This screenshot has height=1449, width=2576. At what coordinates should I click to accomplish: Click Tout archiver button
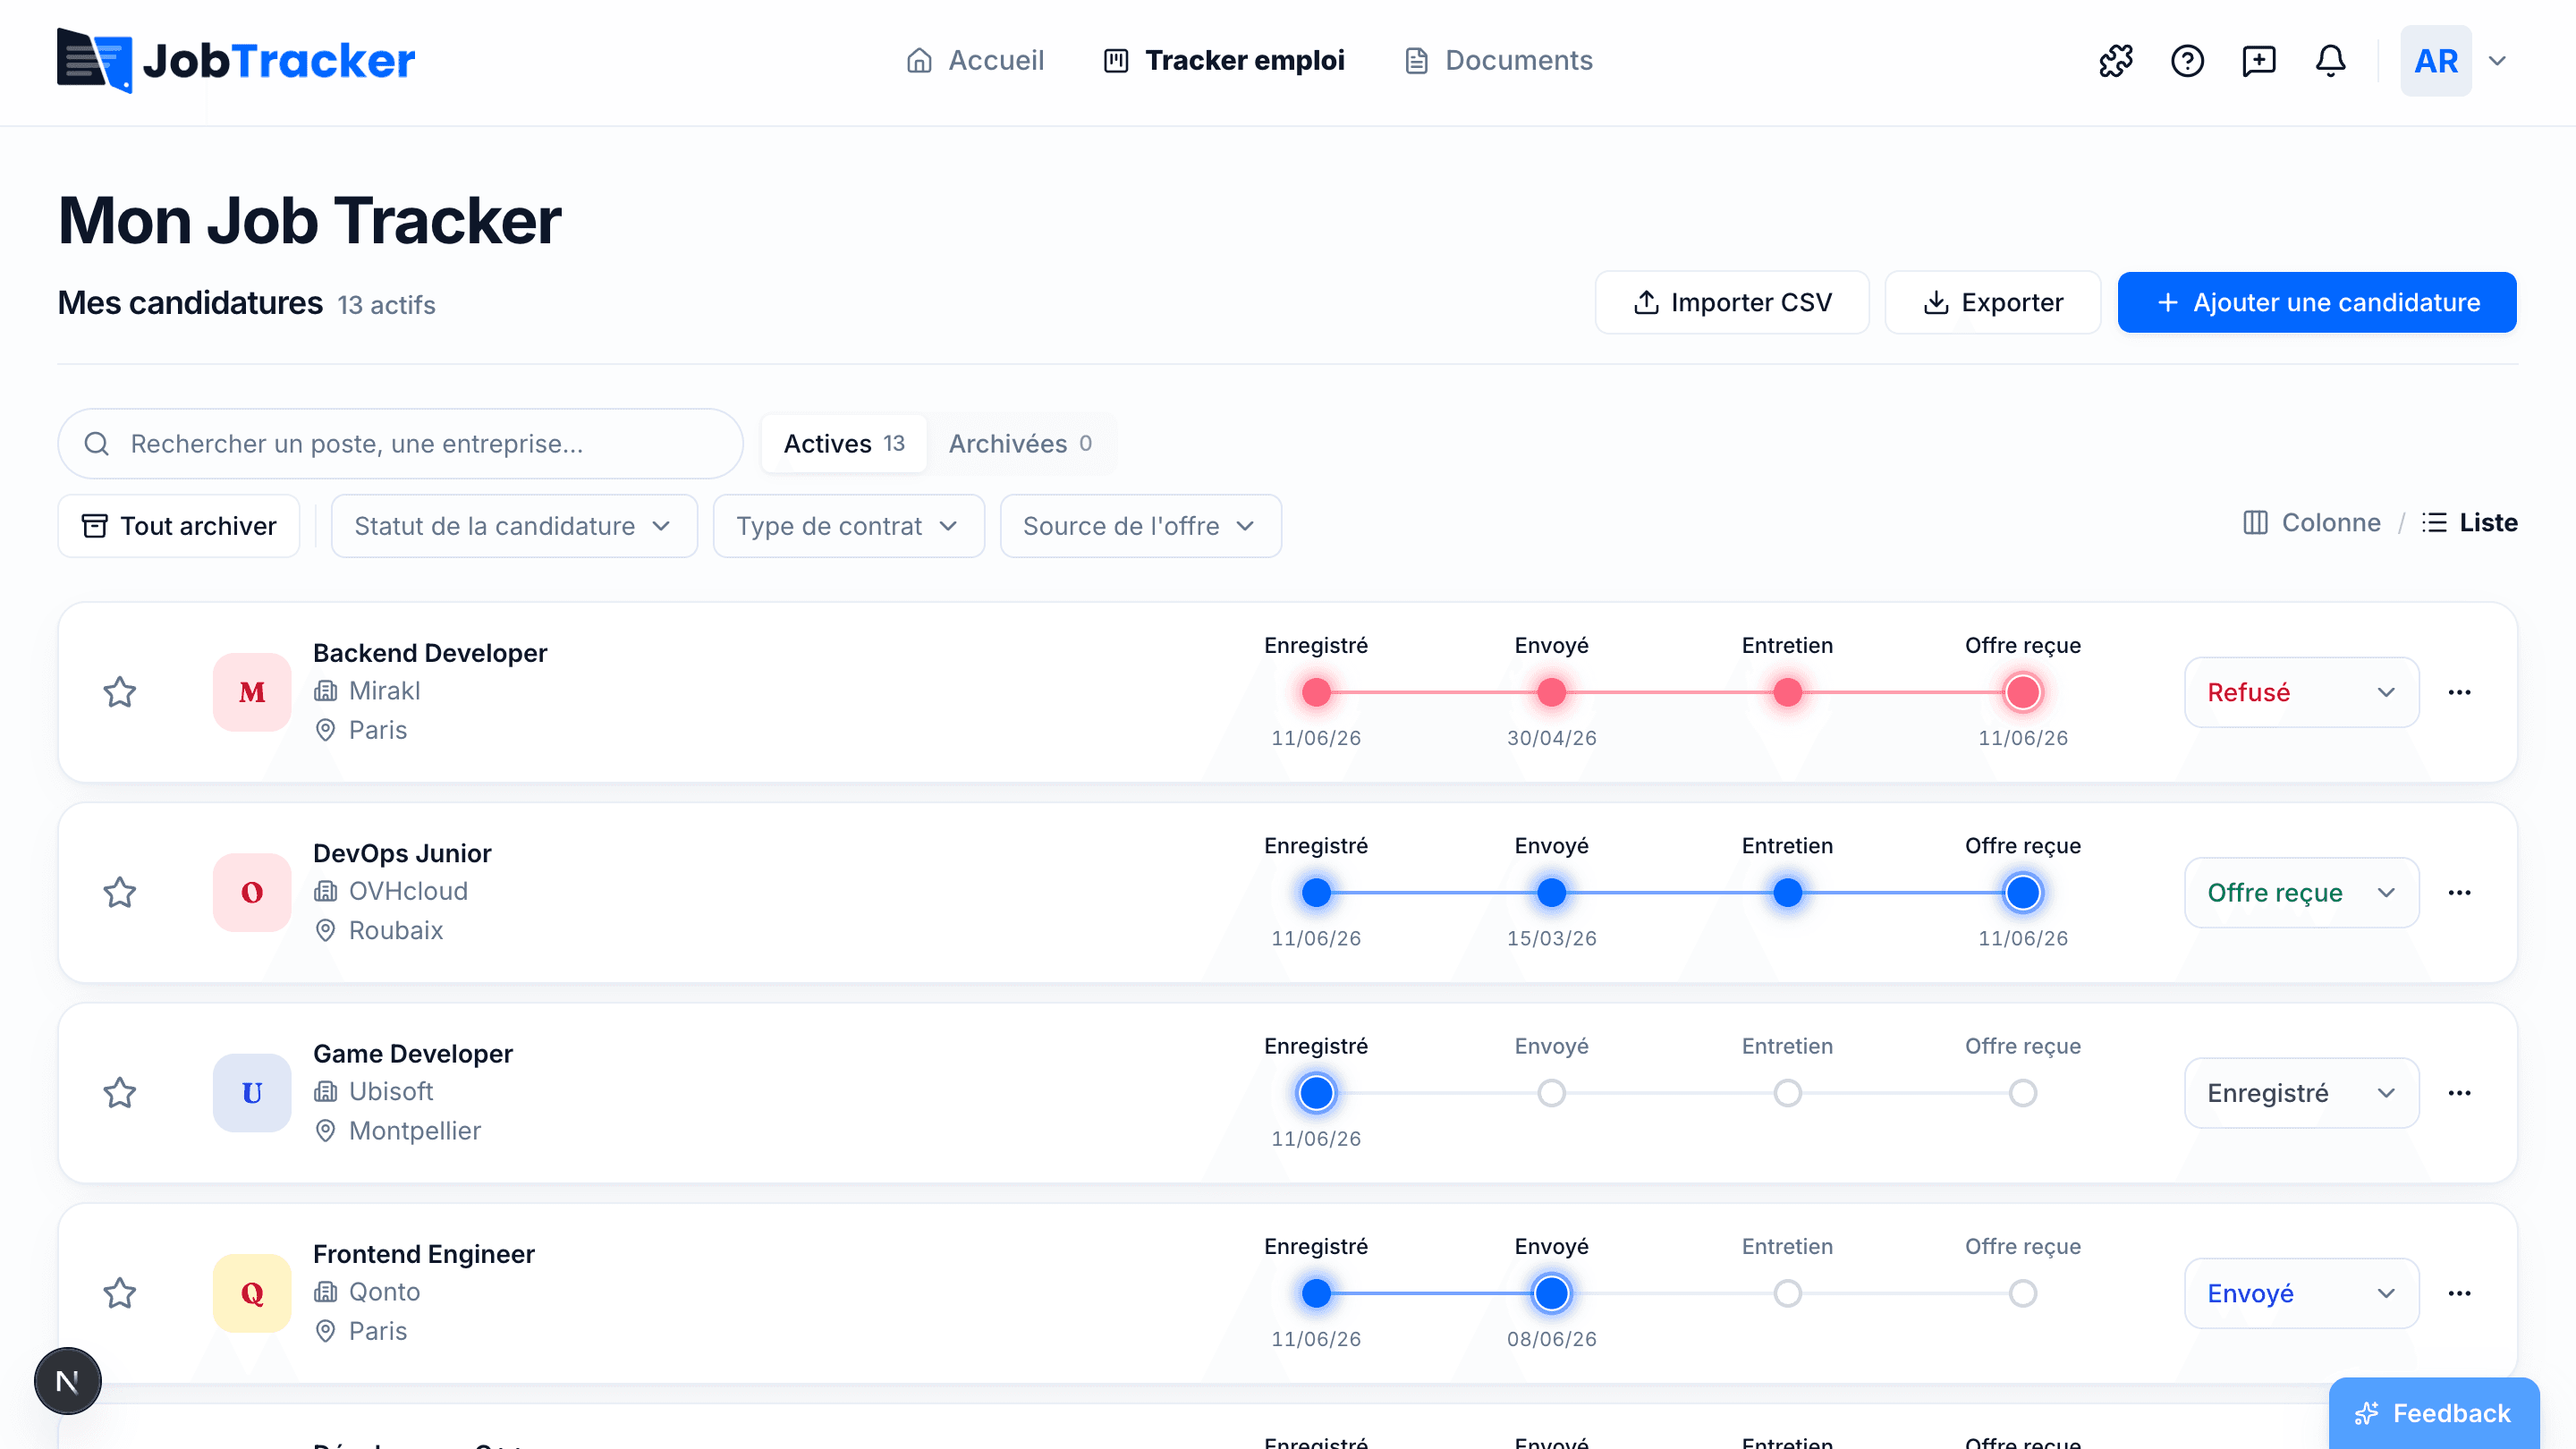point(179,526)
